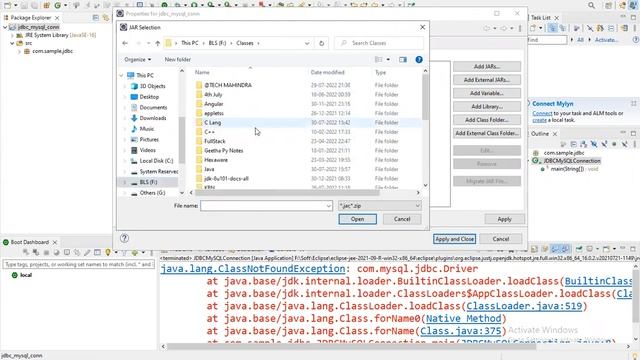Click New Task icon in Task List
This screenshot has width=640, height=360.
pos(533,28)
